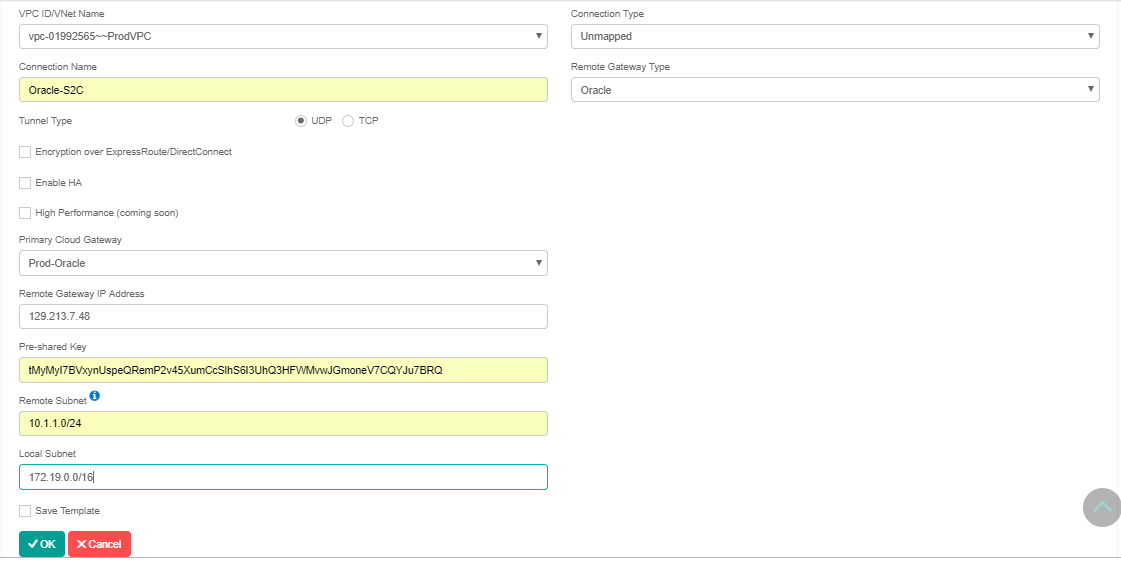Enable the Save Template checkbox
The width and height of the screenshot is (1121, 561).
point(25,511)
